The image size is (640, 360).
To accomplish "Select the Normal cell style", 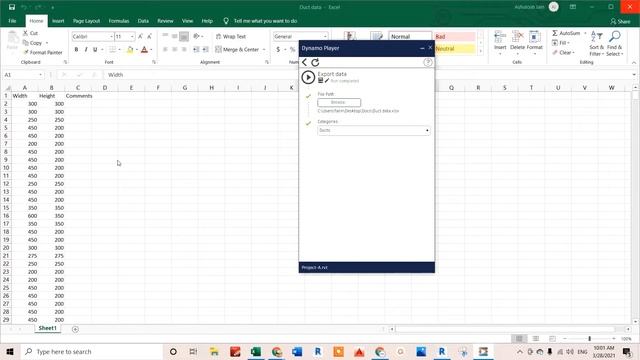I will pos(410,37).
